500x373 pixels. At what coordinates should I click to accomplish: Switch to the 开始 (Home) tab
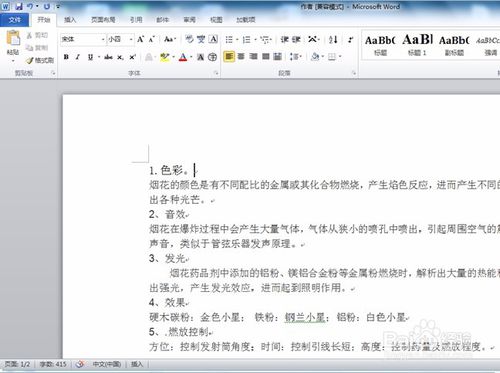43,20
